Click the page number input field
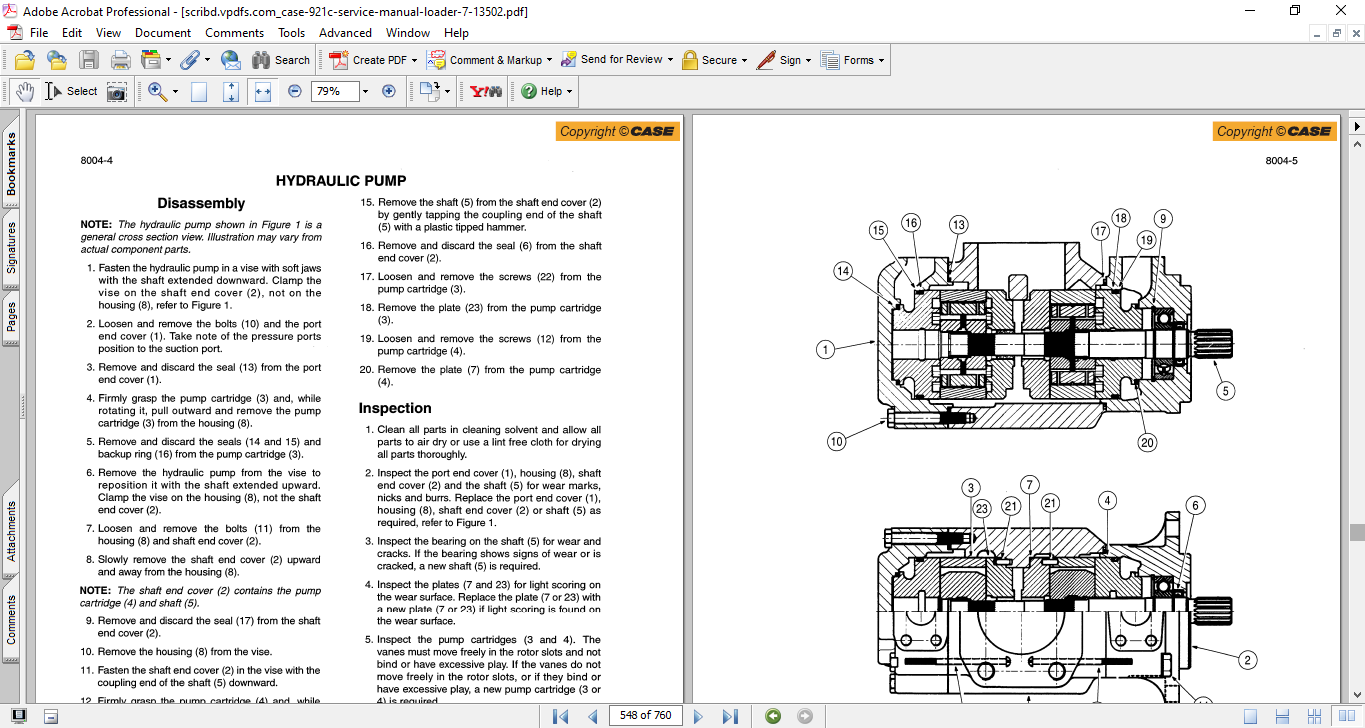Viewport: 1365px width, 728px height. click(x=644, y=716)
